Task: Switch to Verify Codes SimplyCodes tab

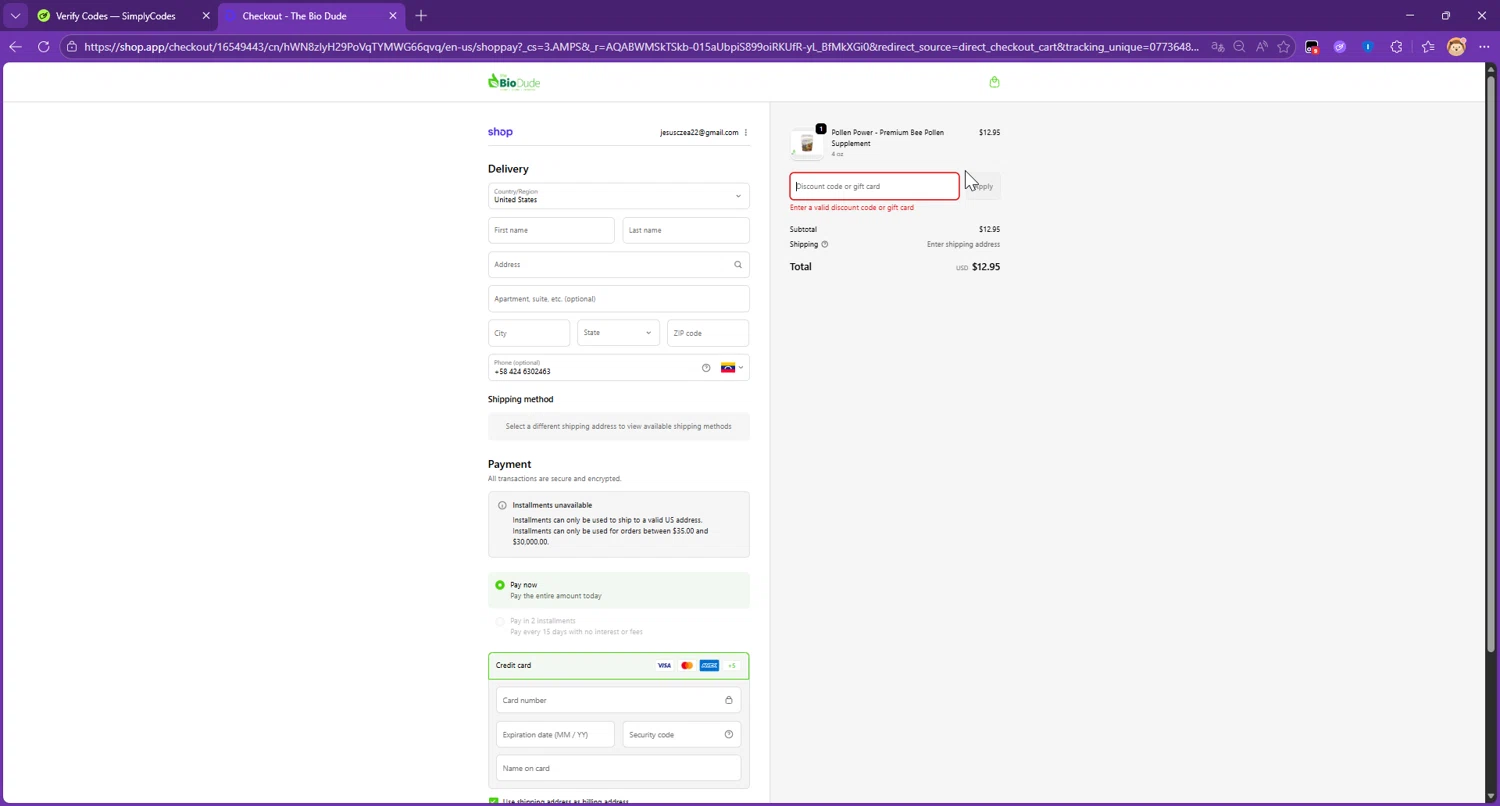Action: point(115,16)
